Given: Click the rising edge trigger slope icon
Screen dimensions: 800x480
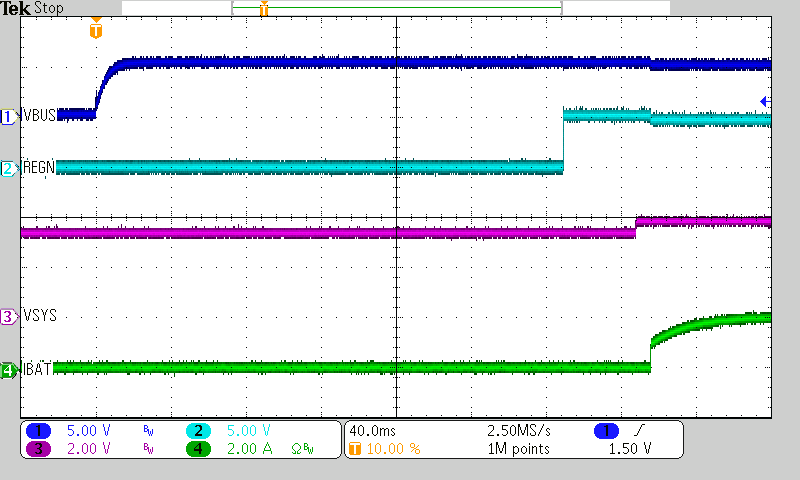Looking at the screenshot, I should click(x=637, y=431).
